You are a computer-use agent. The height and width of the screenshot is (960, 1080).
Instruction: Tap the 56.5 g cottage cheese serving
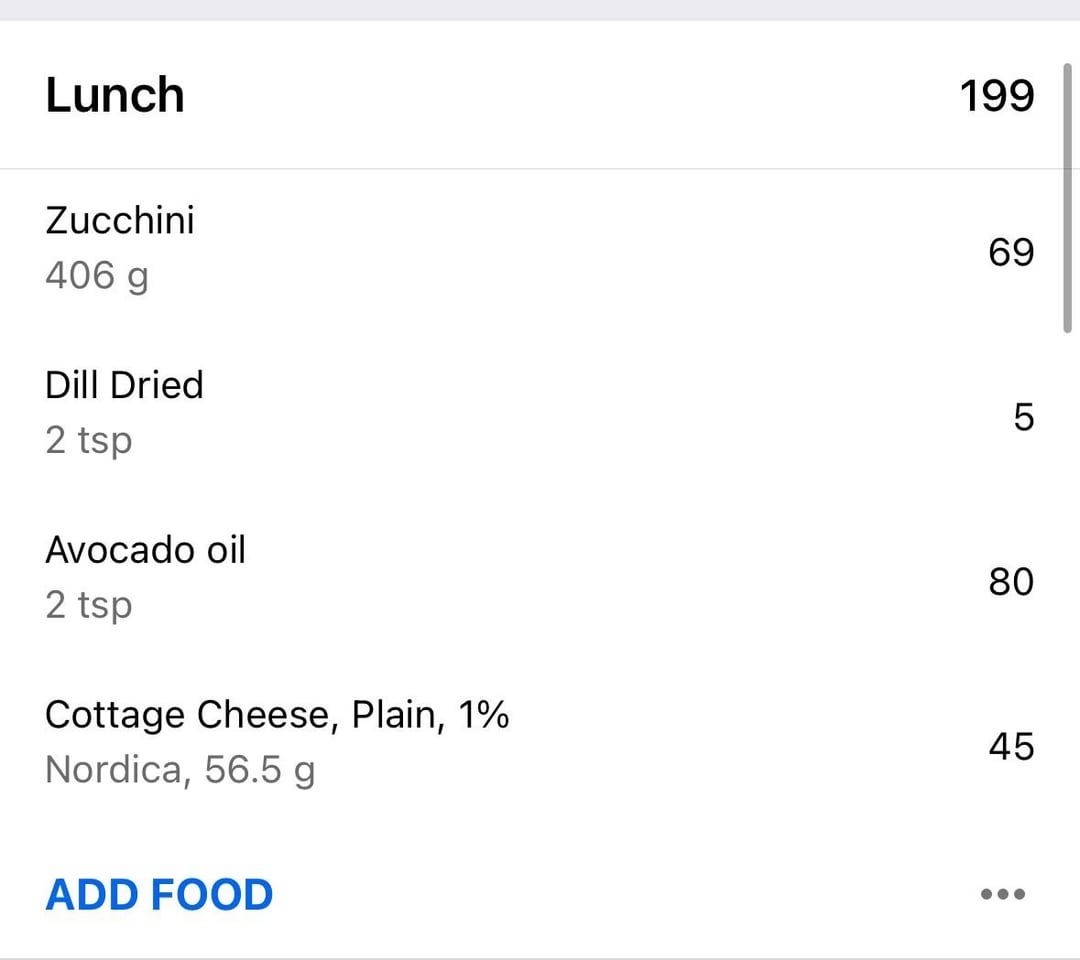(x=260, y=770)
